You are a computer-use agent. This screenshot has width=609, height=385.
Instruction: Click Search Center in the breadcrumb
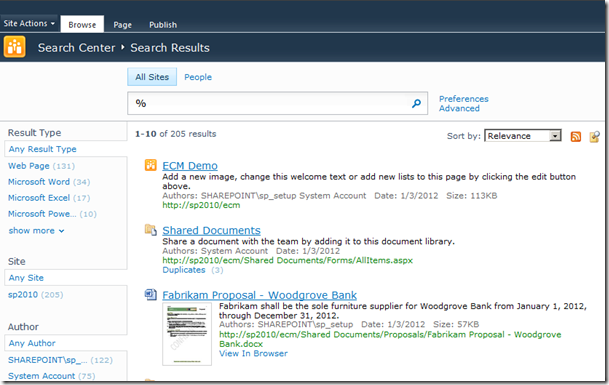(x=77, y=48)
